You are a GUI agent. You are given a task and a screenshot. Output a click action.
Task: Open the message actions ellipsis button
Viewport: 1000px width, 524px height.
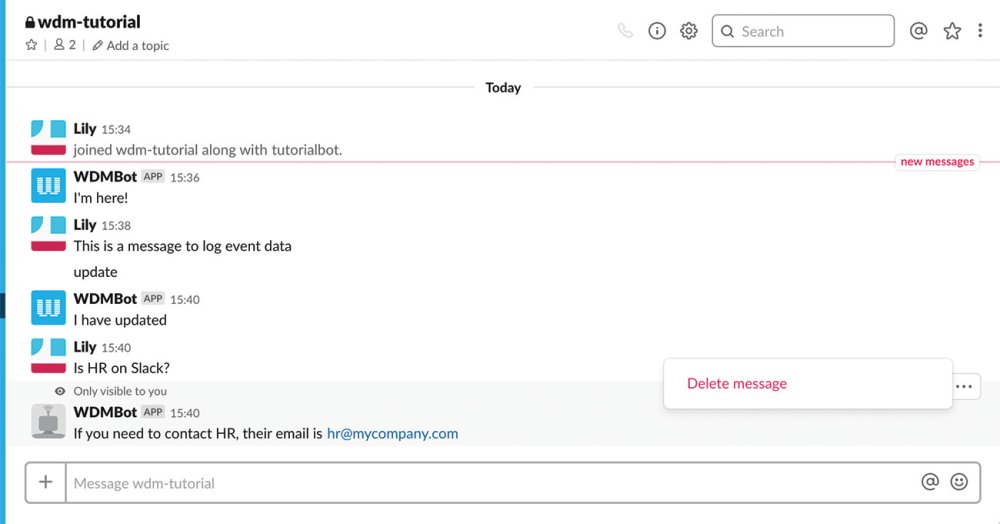[964, 386]
